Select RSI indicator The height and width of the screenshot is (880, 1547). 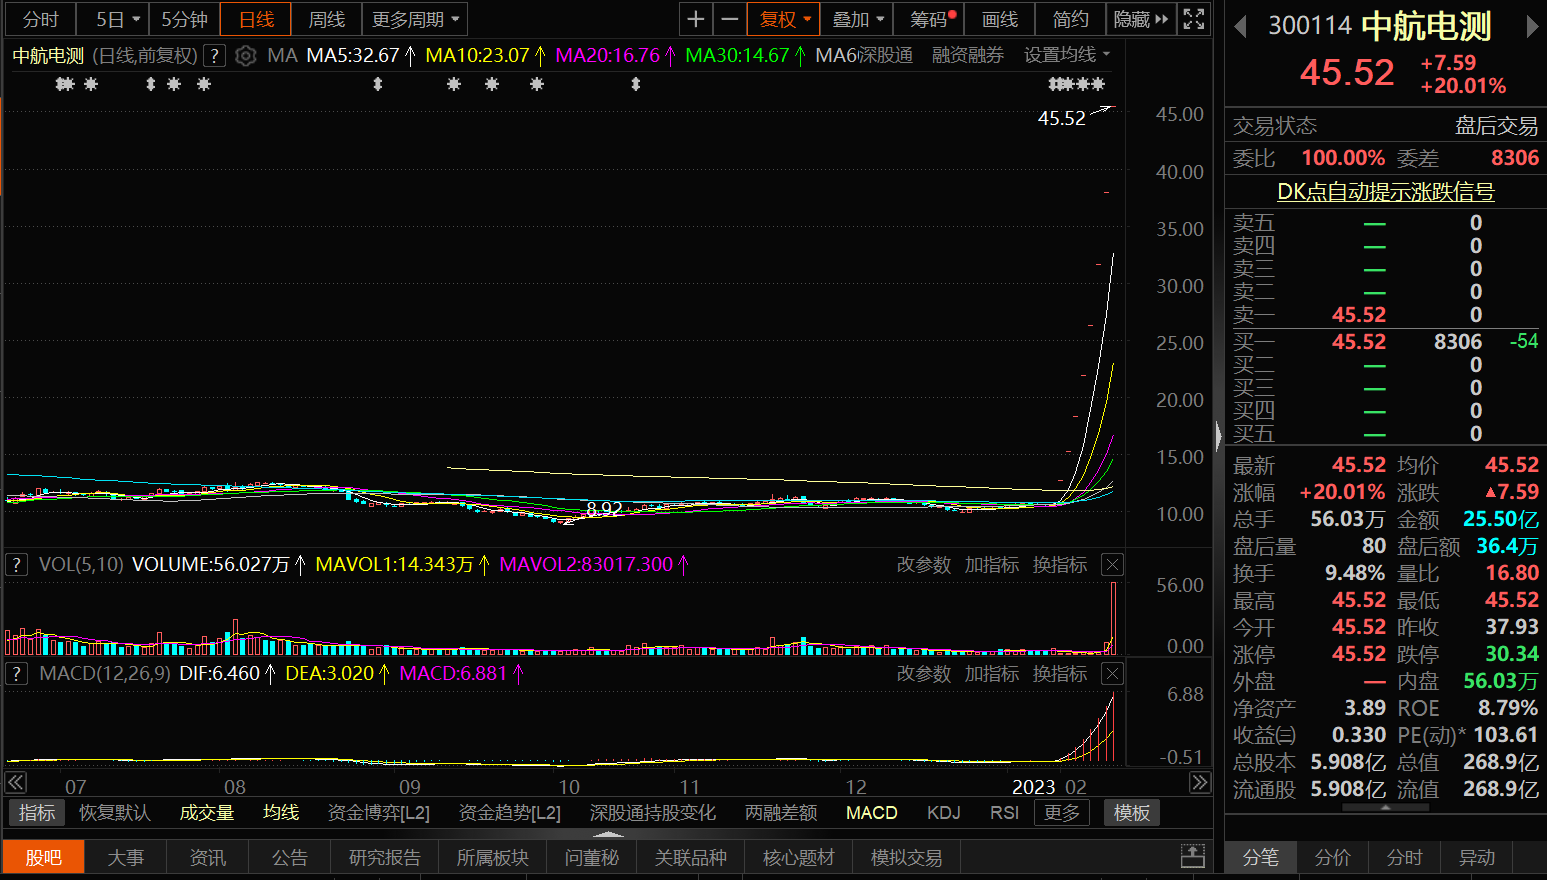(1005, 813)
